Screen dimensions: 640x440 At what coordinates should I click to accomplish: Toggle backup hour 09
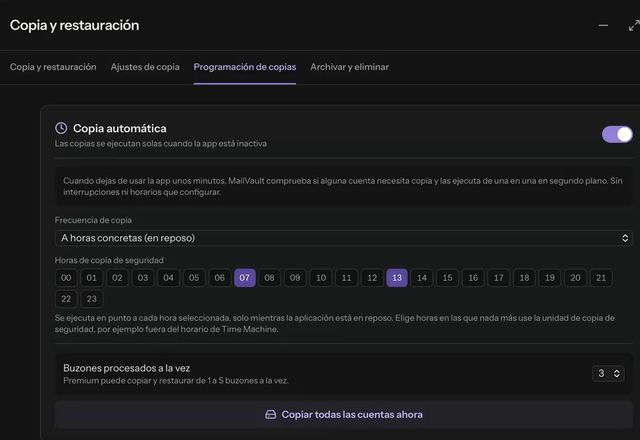point(295,278)
